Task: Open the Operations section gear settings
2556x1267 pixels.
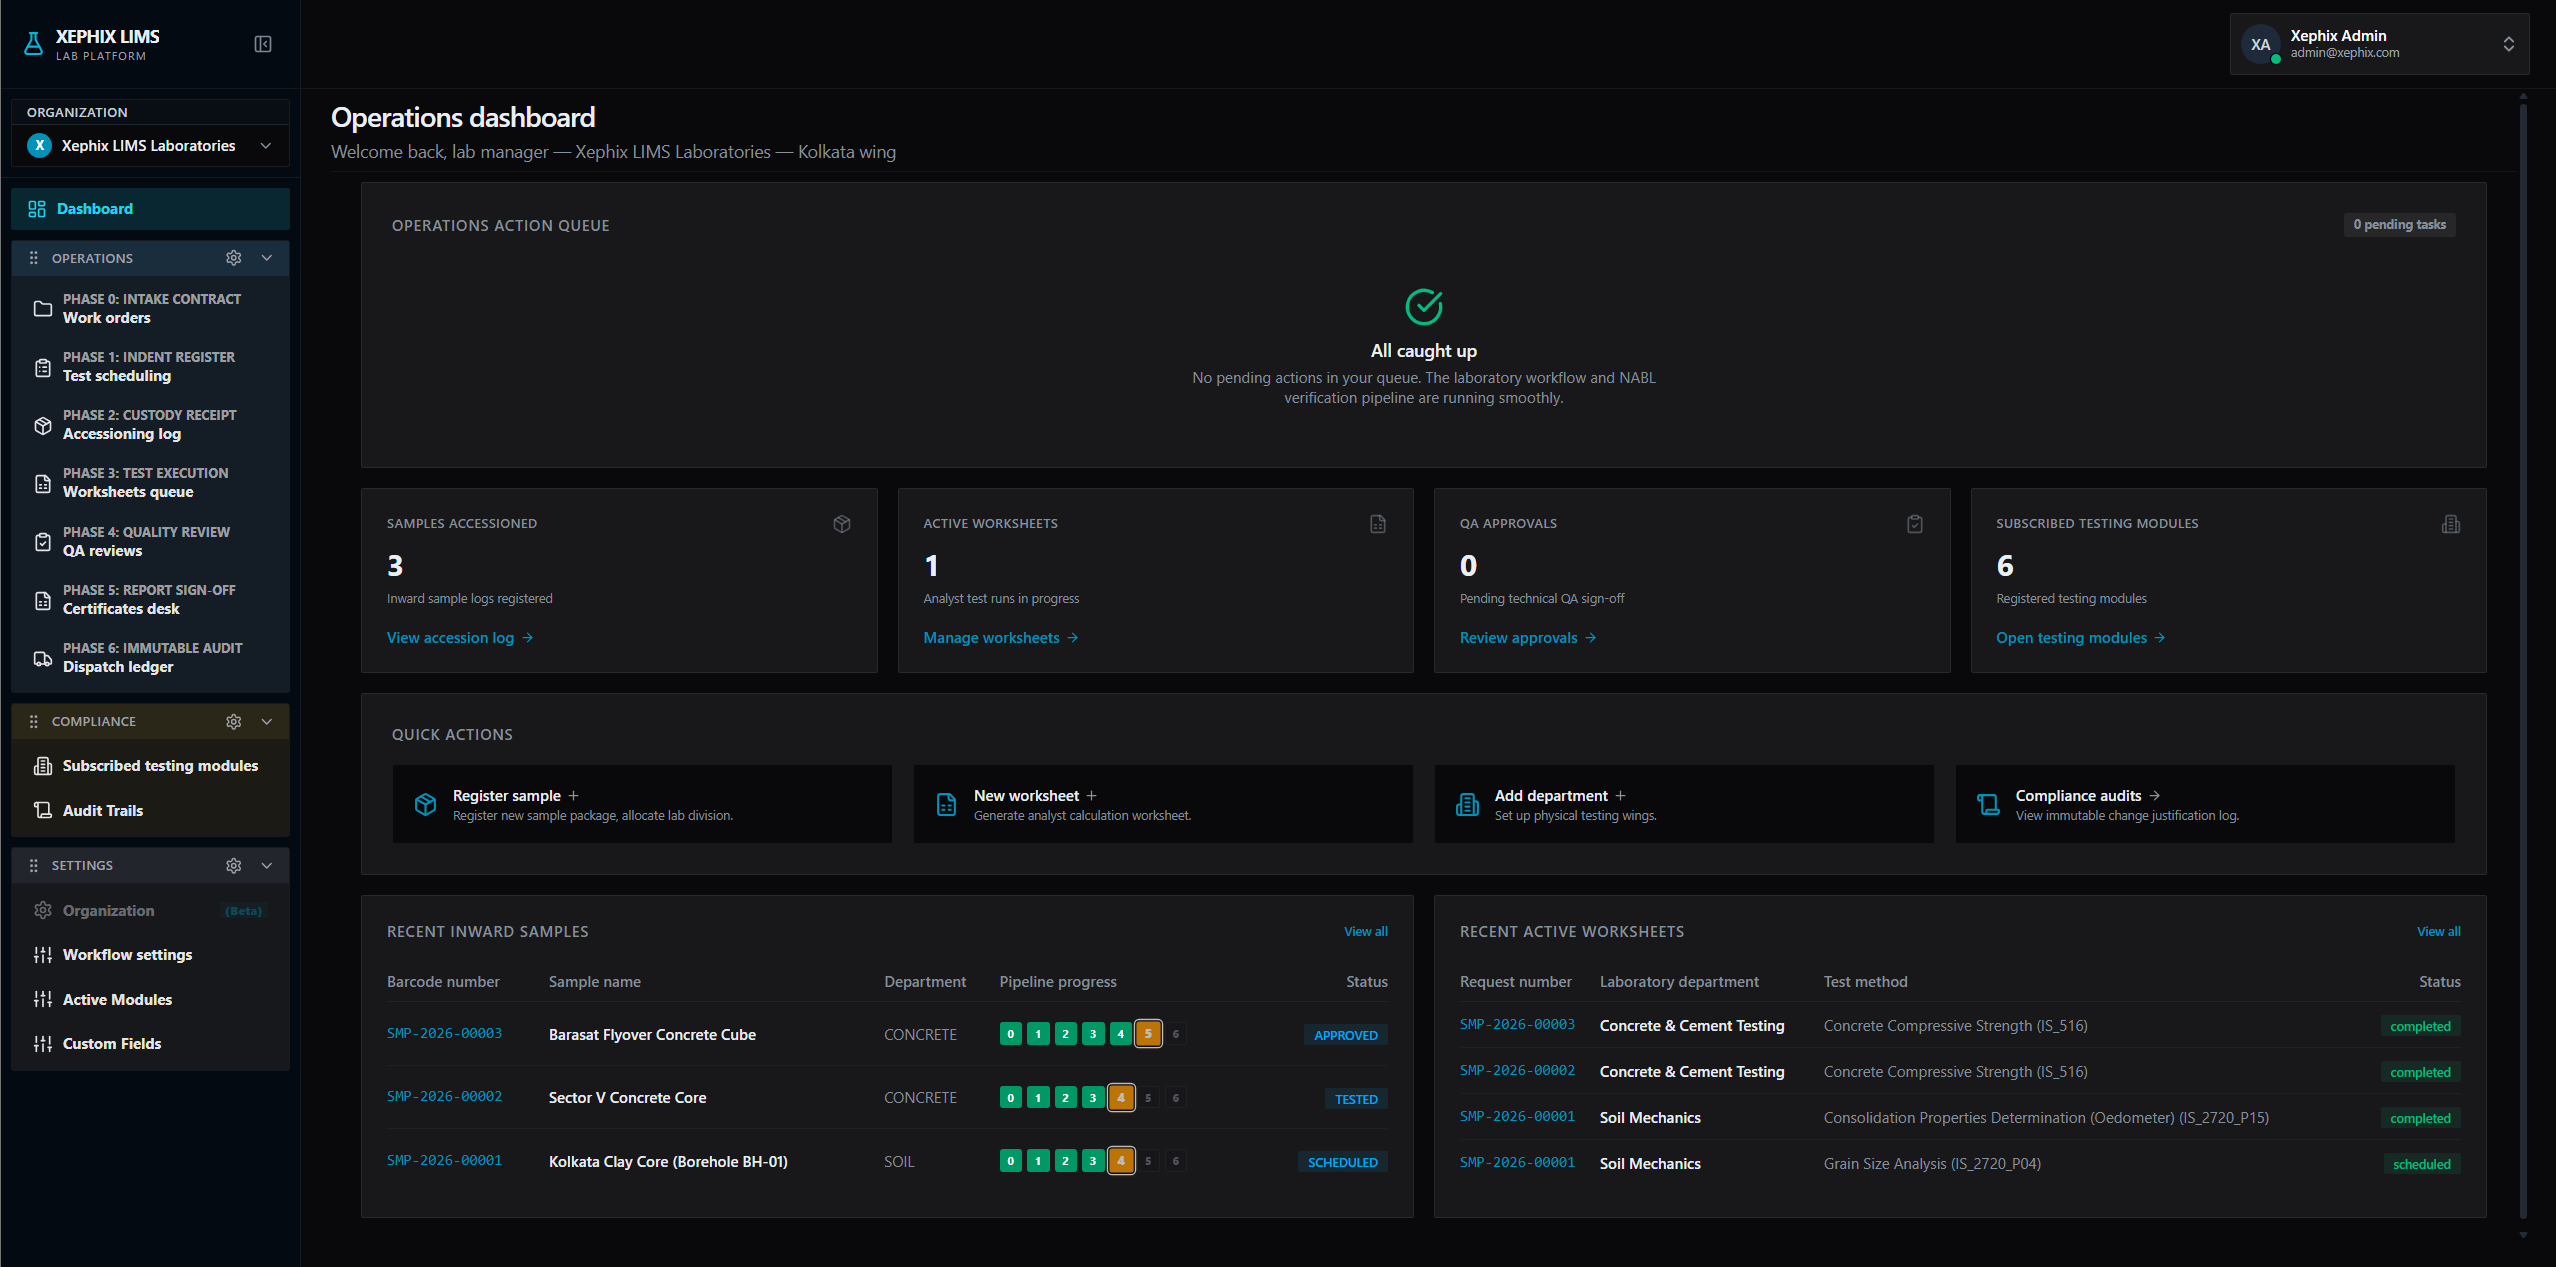Action: click(x=234, y=258)
